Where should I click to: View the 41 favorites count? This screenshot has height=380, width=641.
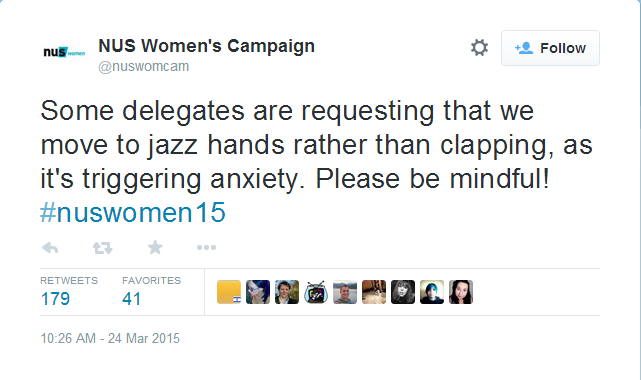tap(131, 299)
